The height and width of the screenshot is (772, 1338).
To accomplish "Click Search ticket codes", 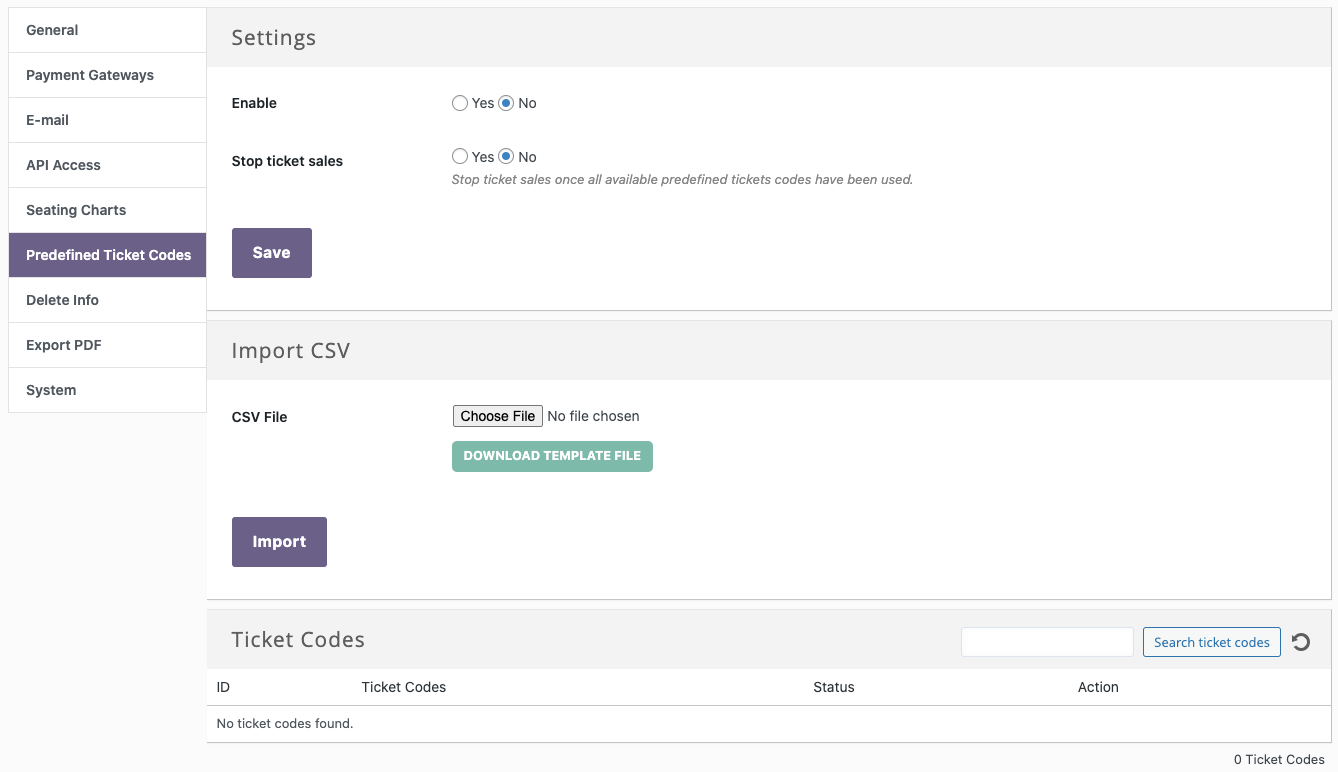I will click(x=1211, y=642).
